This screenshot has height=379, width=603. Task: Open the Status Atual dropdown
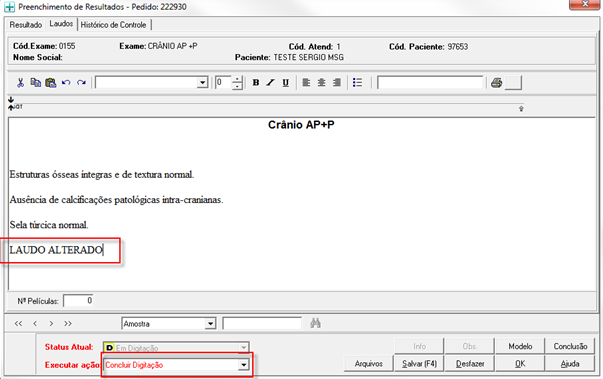coord(243,348)
